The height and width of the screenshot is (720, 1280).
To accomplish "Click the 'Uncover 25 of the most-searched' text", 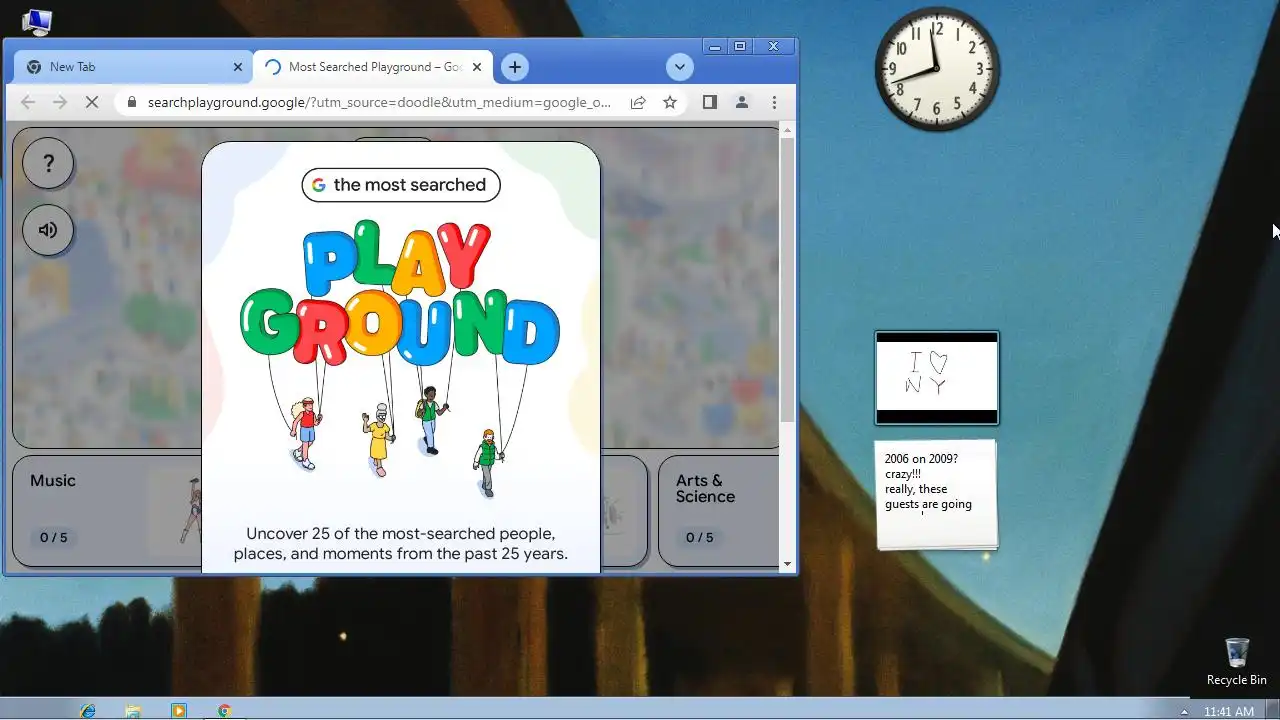I will click(x=400, y=544).
